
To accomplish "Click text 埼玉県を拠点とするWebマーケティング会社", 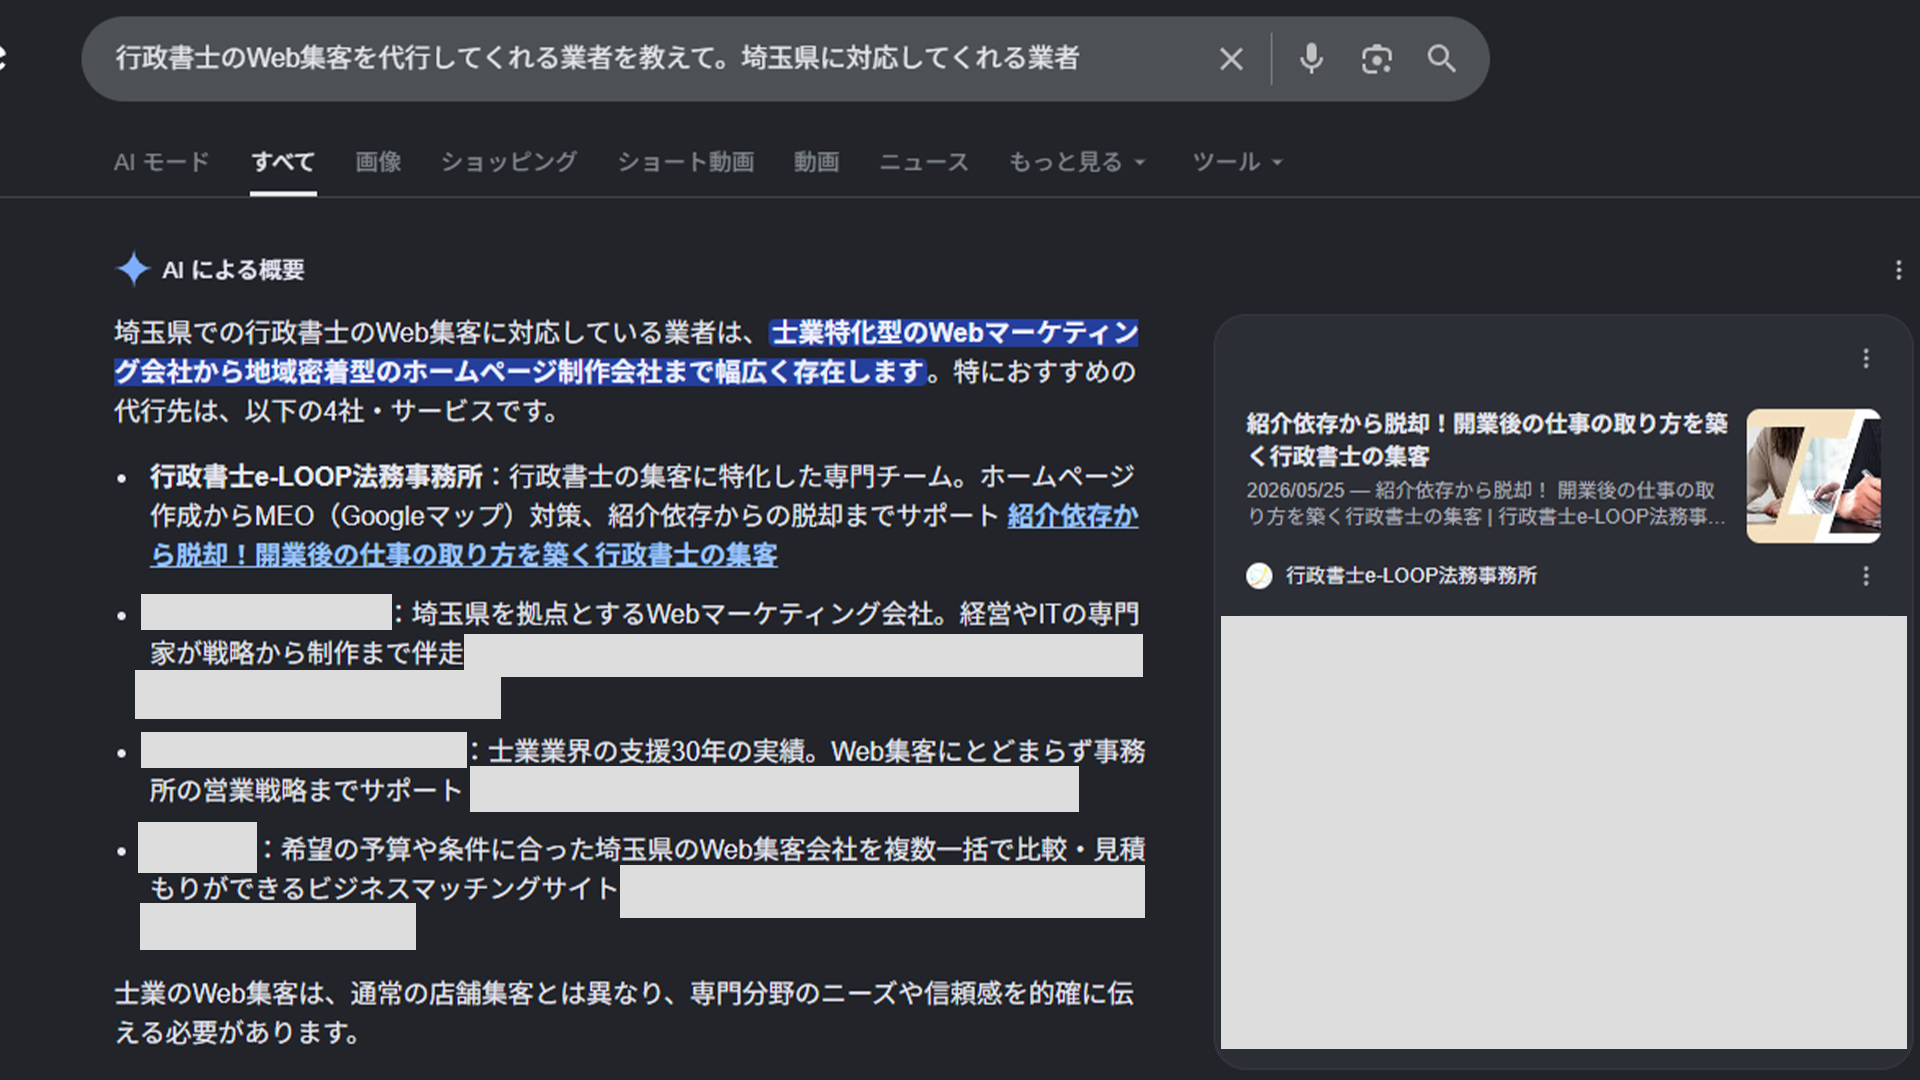I will click(672, 614).
